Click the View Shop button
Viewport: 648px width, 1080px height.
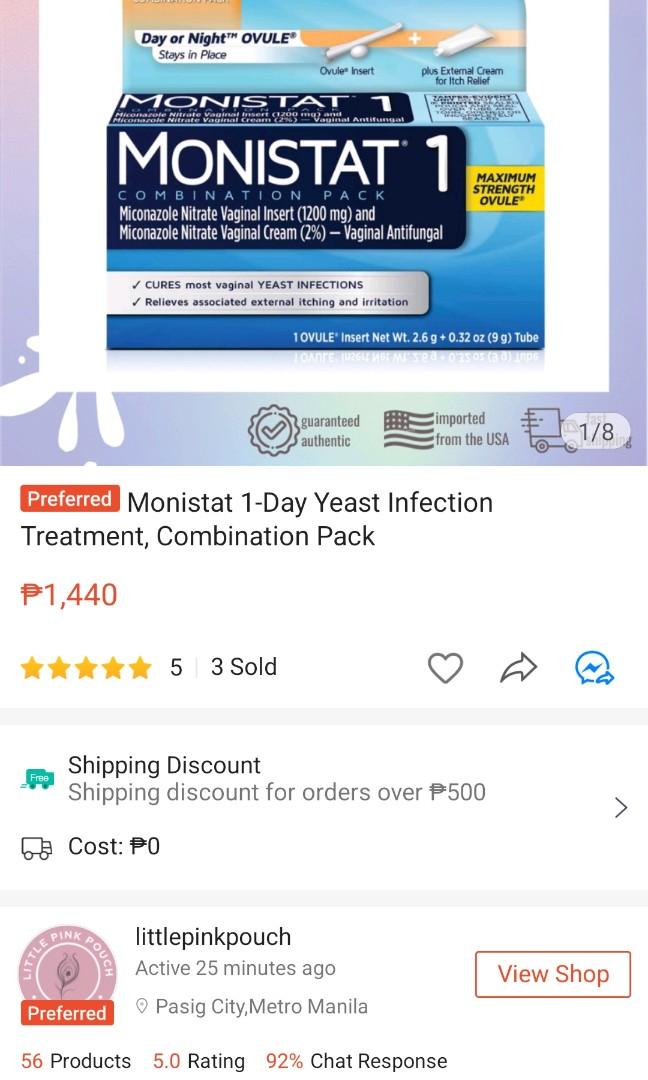553,974
